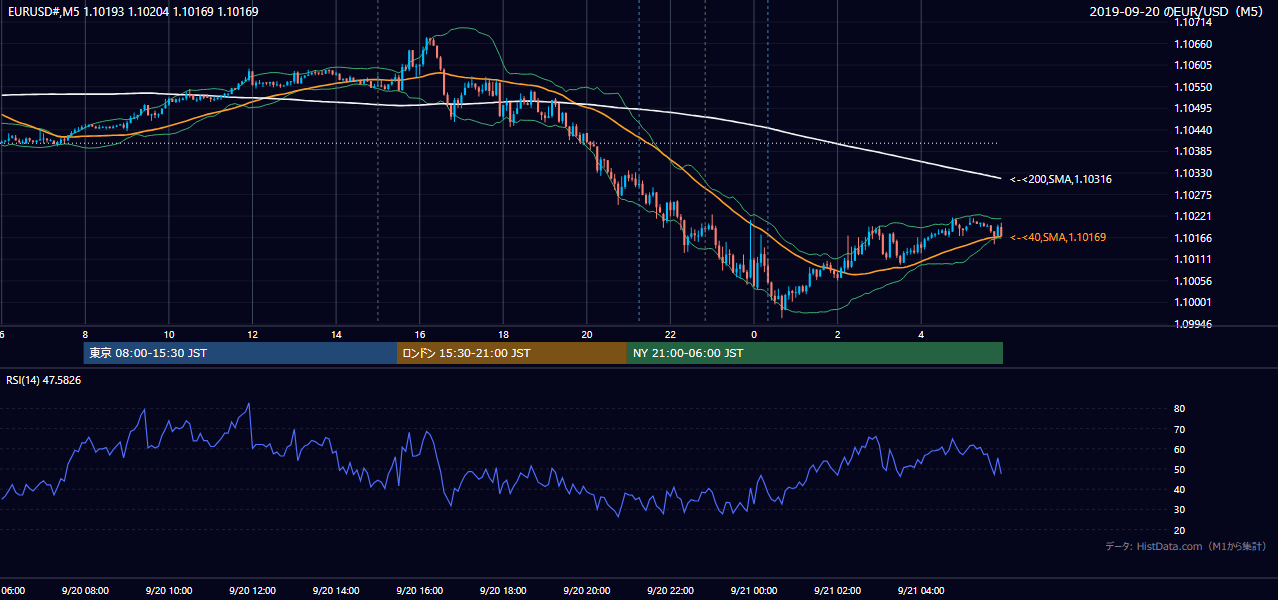Click RSI scale value 50
The width and height of the screenshot is (1278, 600).
coord(1180,469)
